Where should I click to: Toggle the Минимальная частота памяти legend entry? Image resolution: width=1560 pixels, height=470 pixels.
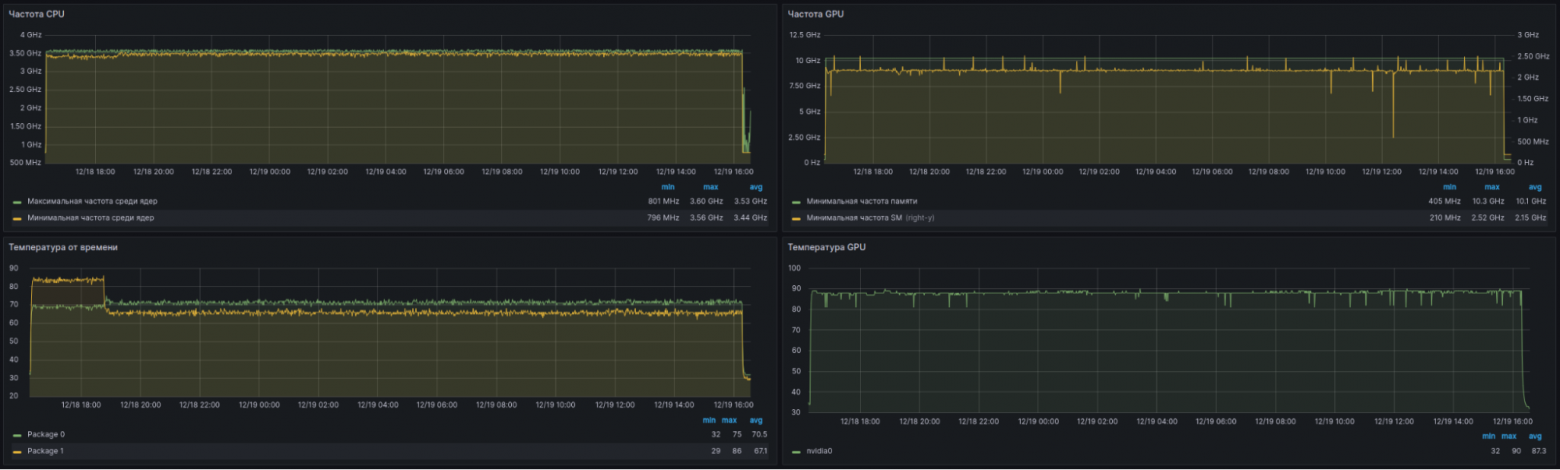coord(861,201)
